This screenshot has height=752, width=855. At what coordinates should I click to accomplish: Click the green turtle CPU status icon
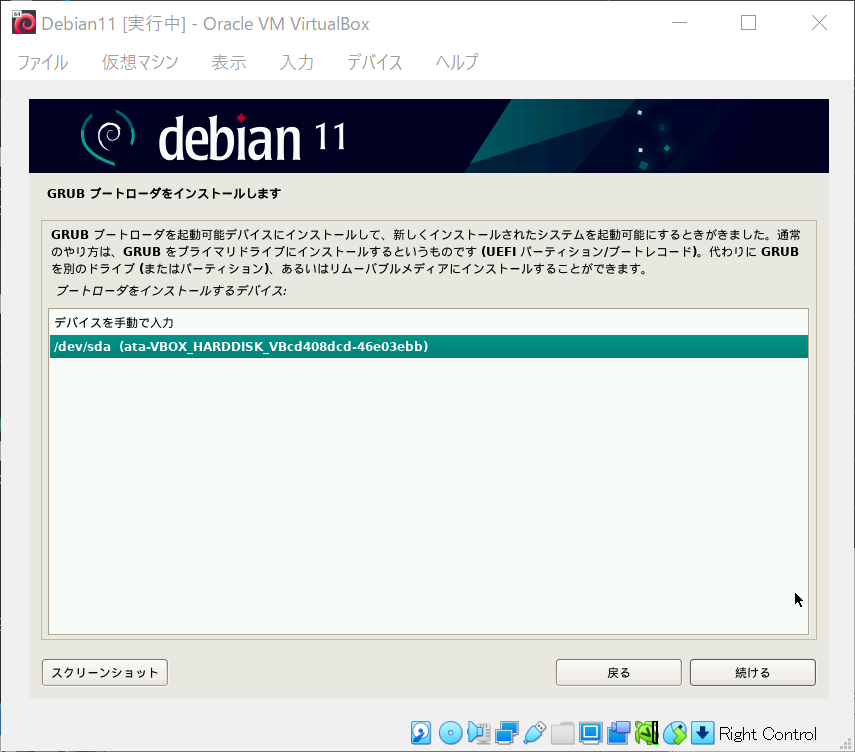point(647,733)
